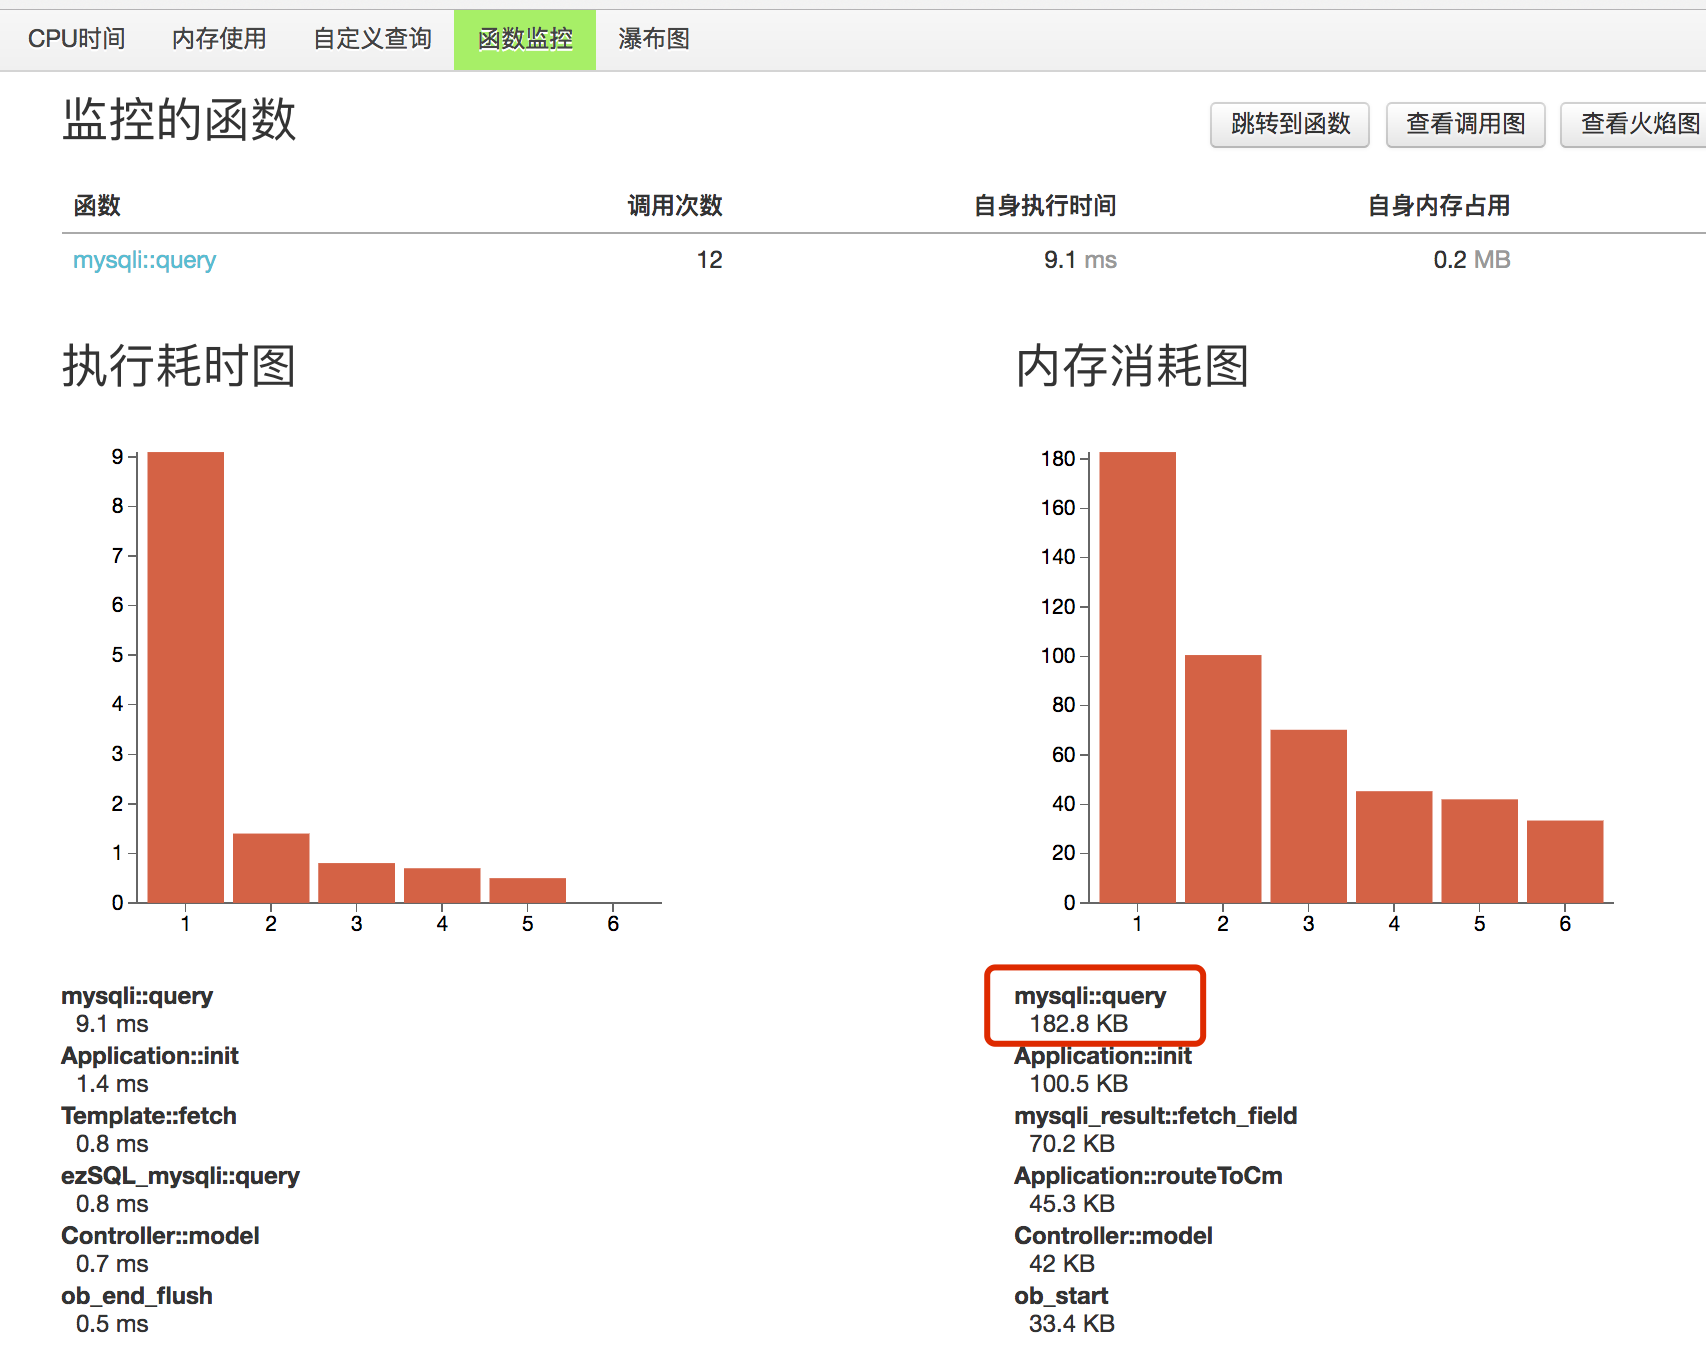Screen dimensions: 1706x1360
Task: Click bar 5 in the 执行耗时图 chart
Action: click(528, 890)
